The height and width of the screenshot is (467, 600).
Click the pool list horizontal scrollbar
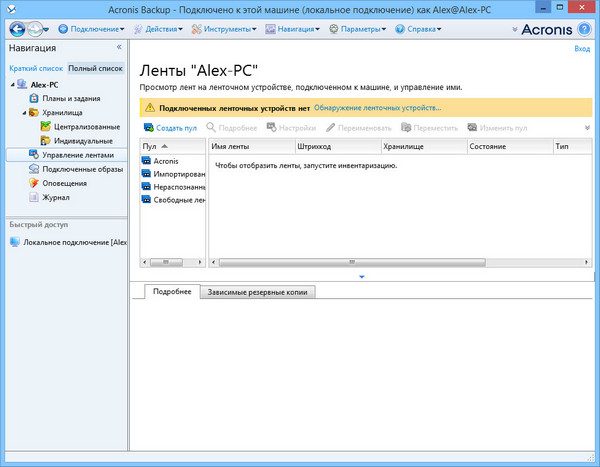172,262
